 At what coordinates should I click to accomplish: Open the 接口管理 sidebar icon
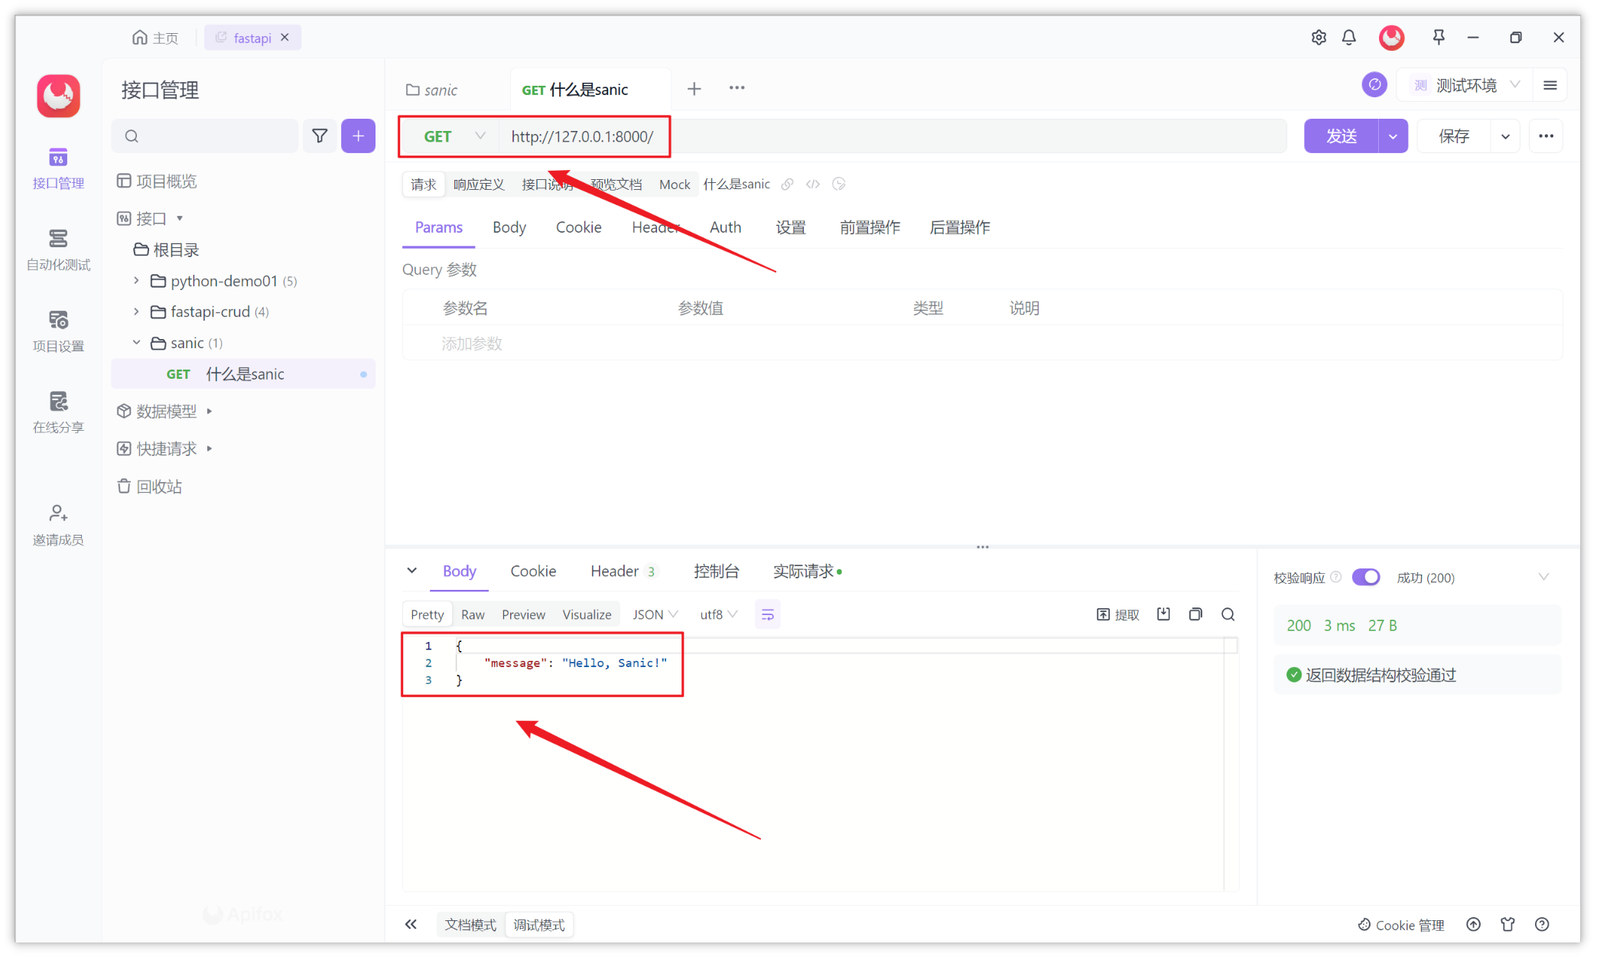[57, 170]
